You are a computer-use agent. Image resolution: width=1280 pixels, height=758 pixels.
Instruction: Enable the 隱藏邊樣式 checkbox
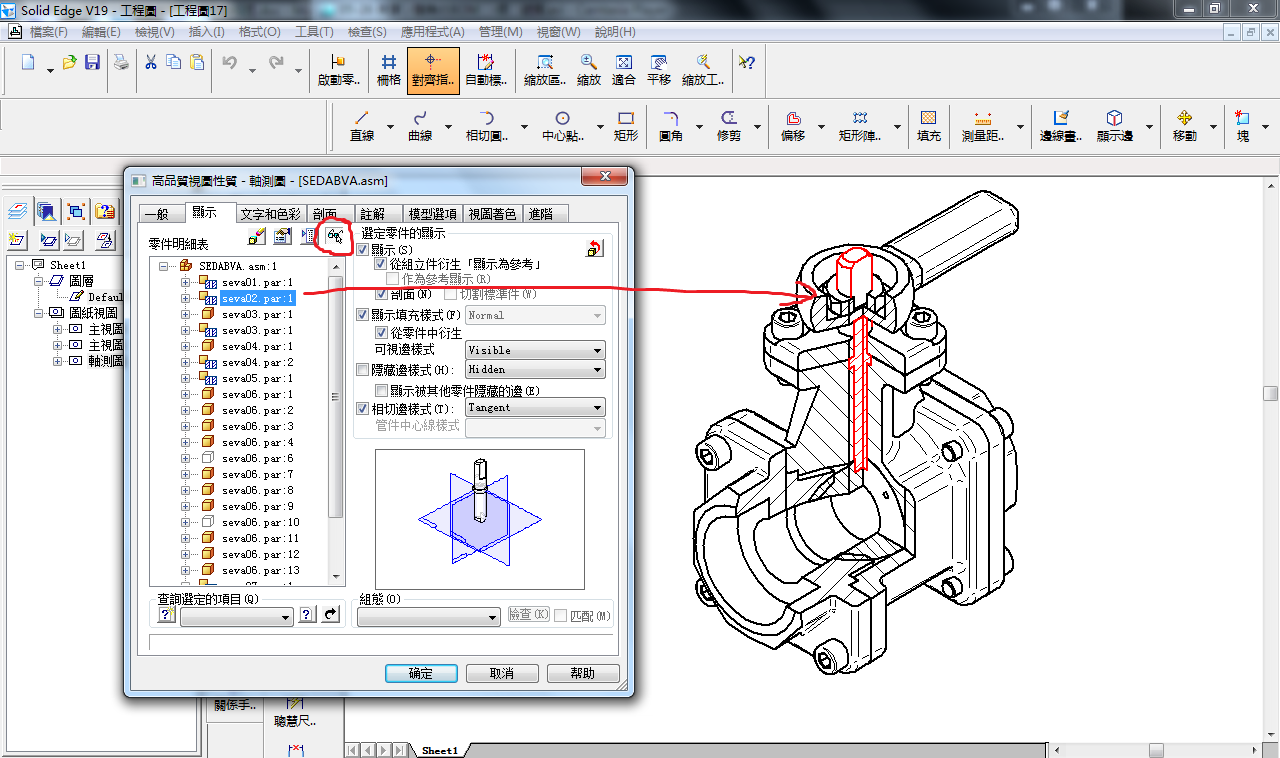click(x=363, y=370)
